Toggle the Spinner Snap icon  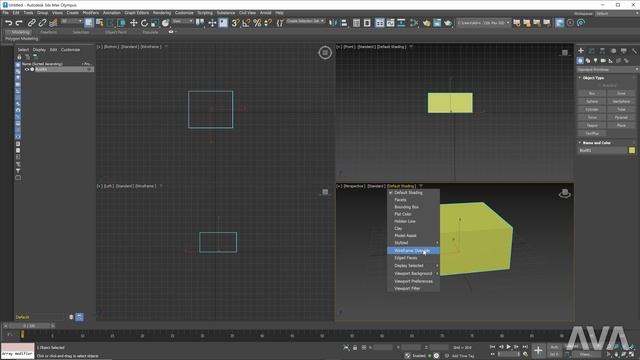click(268, 23)
